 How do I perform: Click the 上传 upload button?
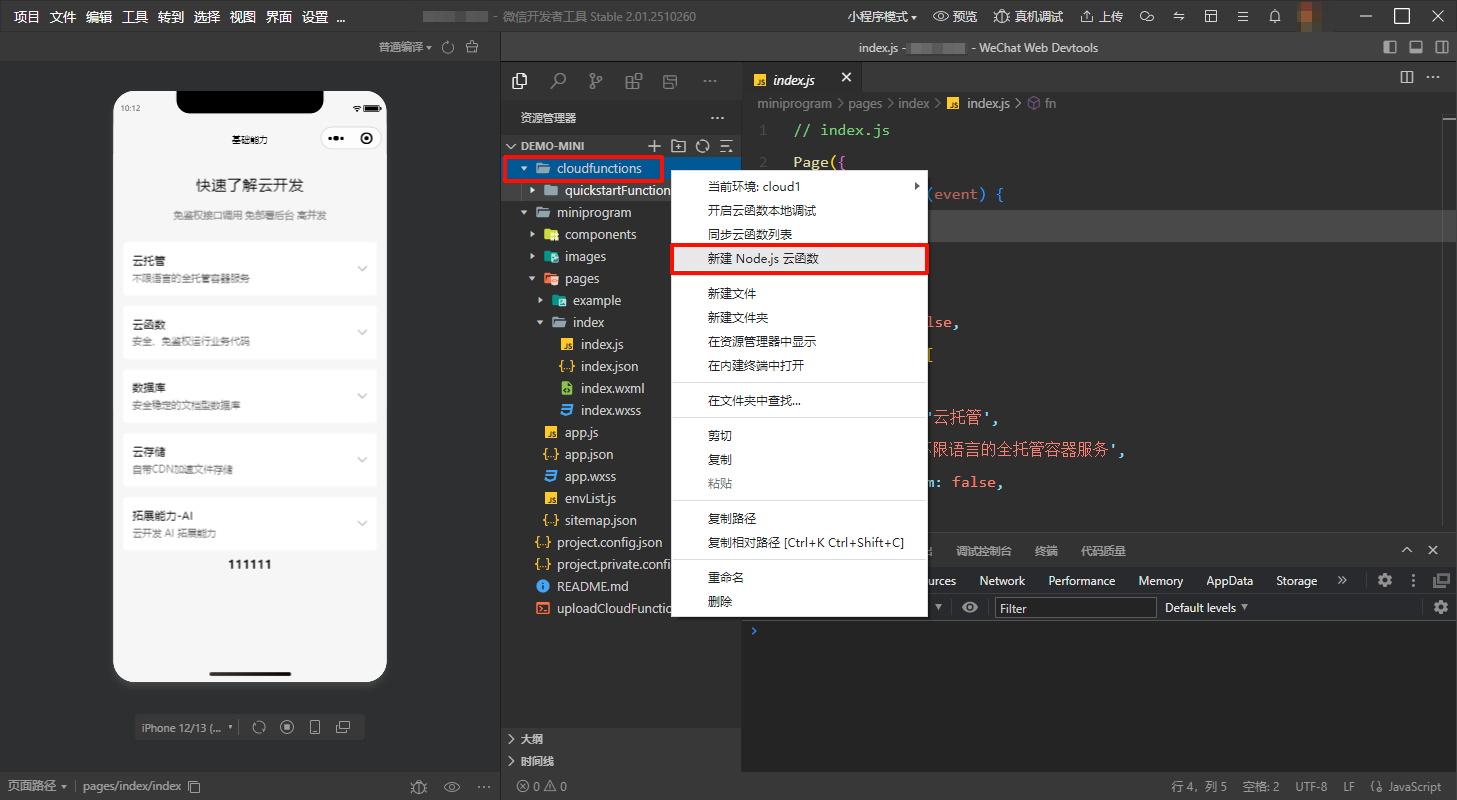click(x=1101, y=17)
